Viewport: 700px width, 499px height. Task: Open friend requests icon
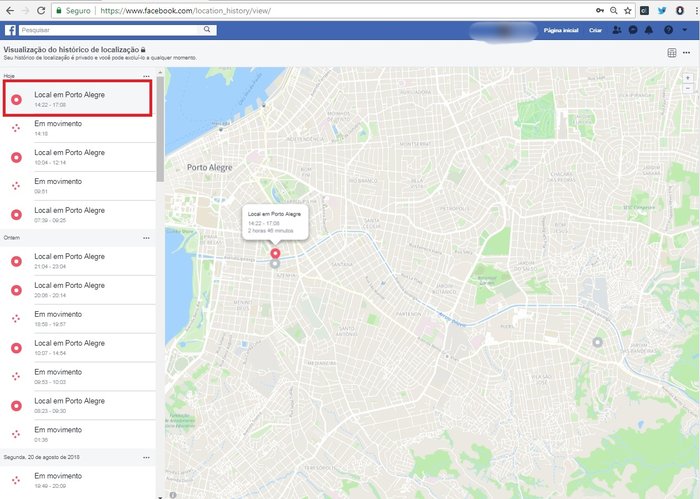(x=617, y=30)
